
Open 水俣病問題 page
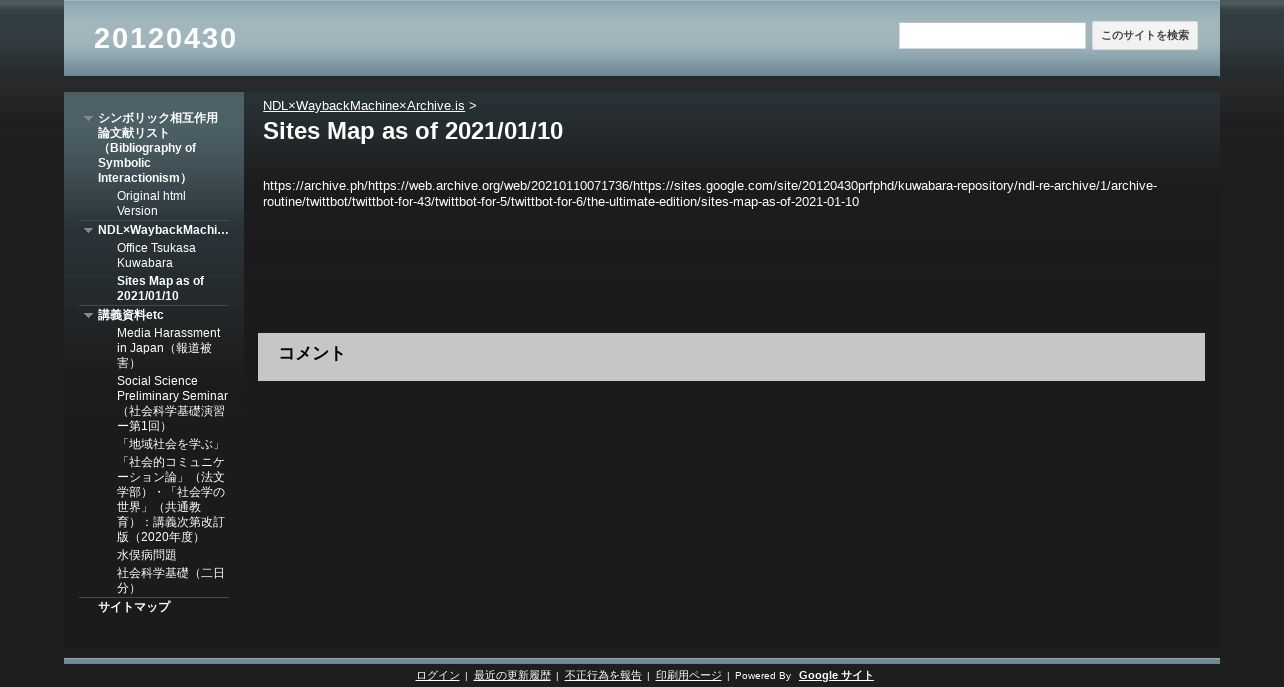pyautogui.click(x=147, y=555)
